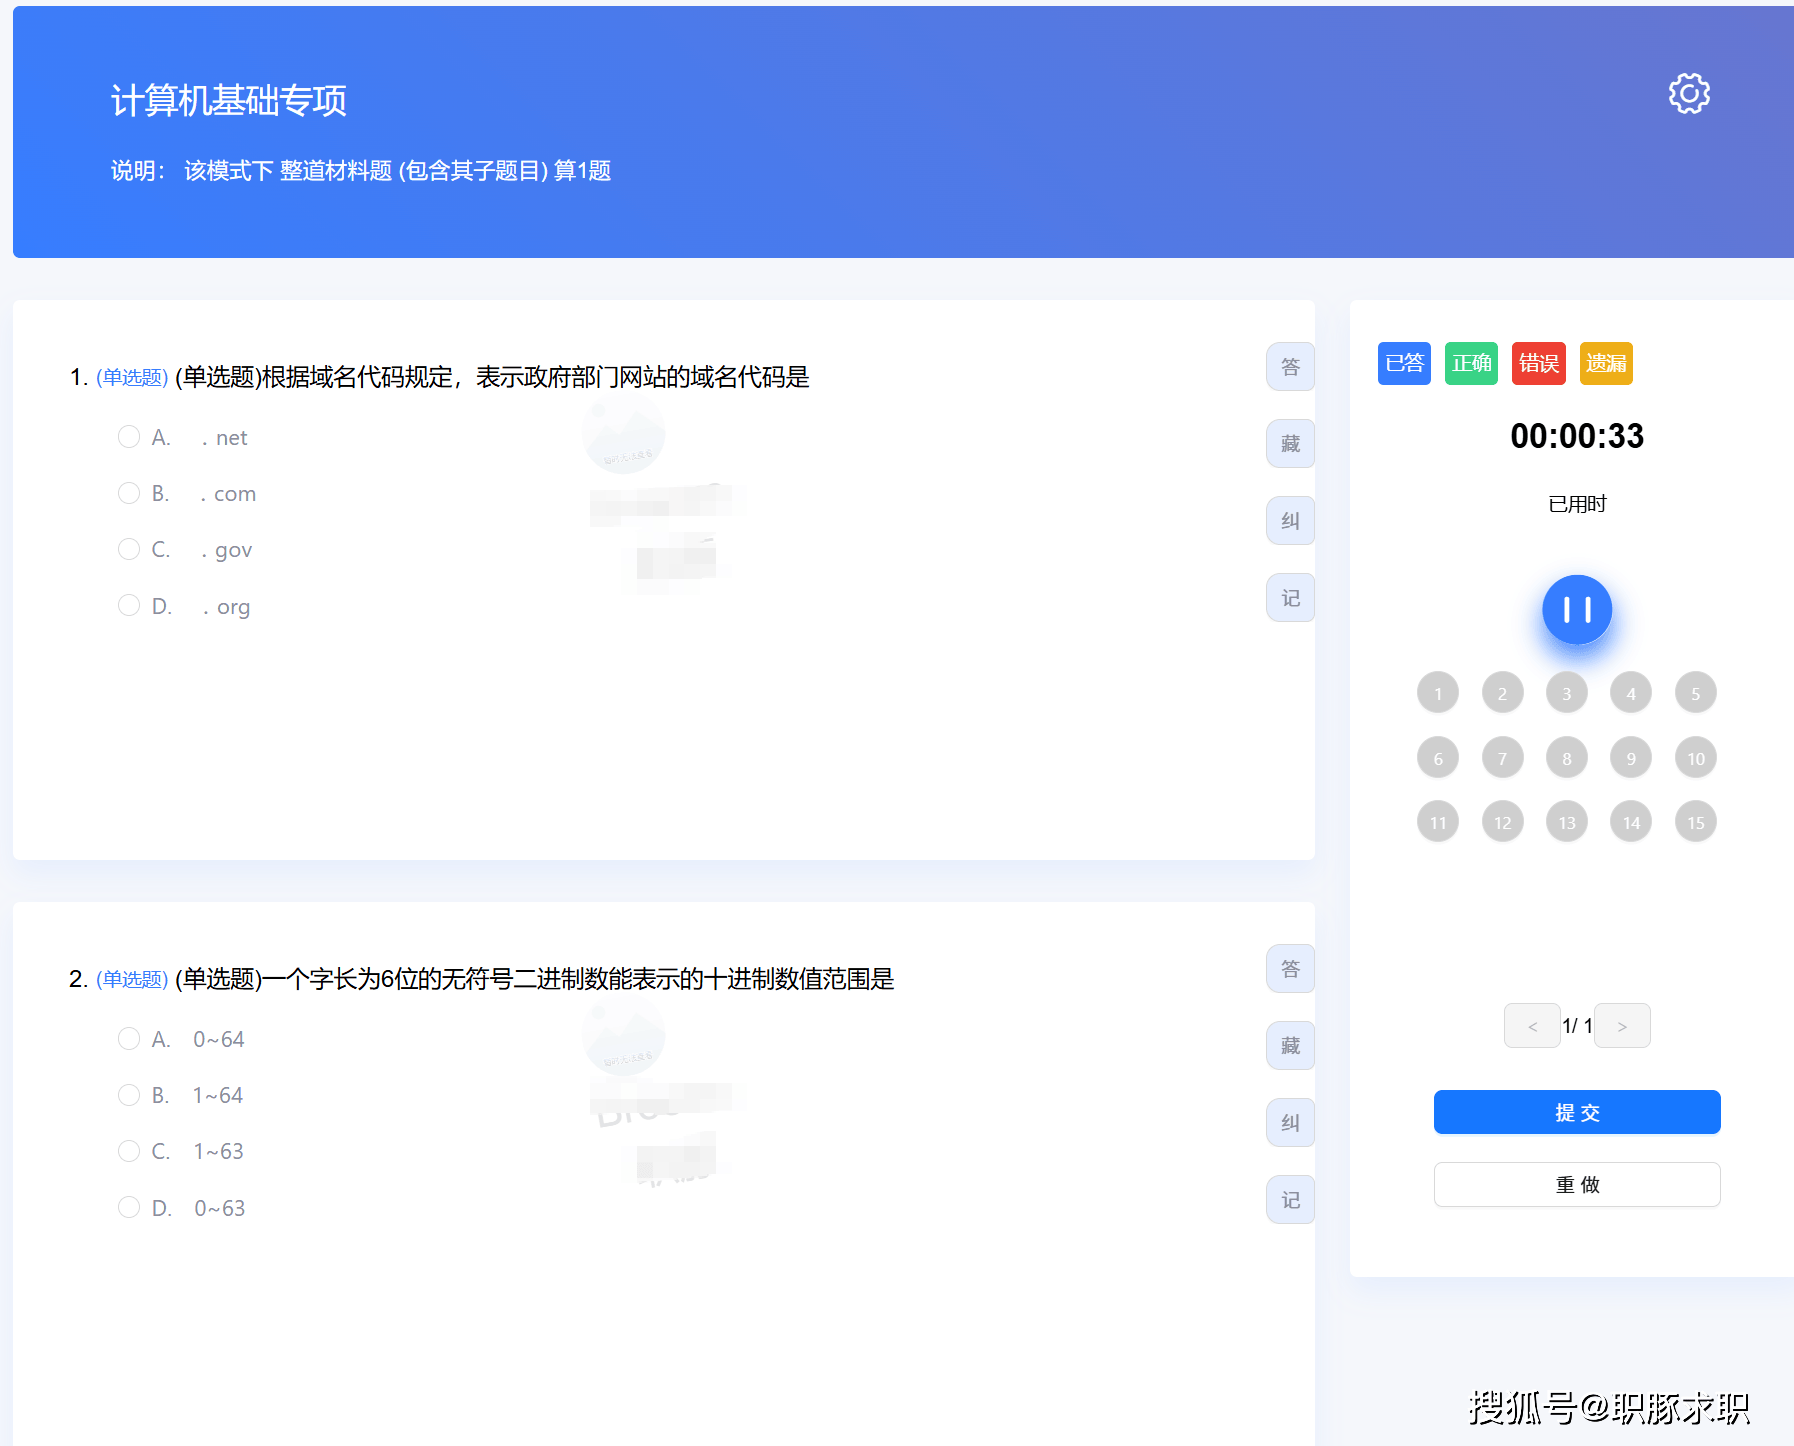The image size is (1794, 1446).
Task: Click the 藏 bookmark icon for question 1
Action: [x=1290, y=444]
